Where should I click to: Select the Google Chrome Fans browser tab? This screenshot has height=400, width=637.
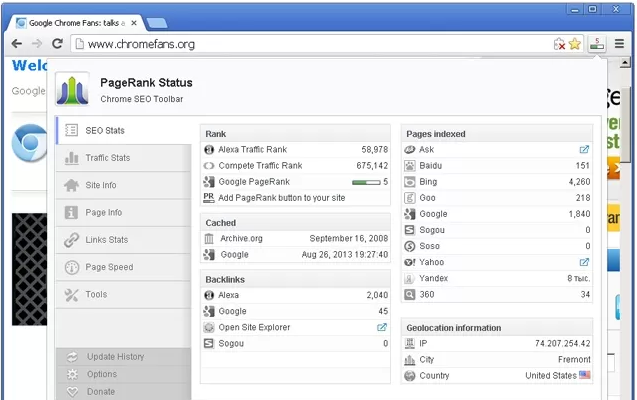tap(75, 23)
